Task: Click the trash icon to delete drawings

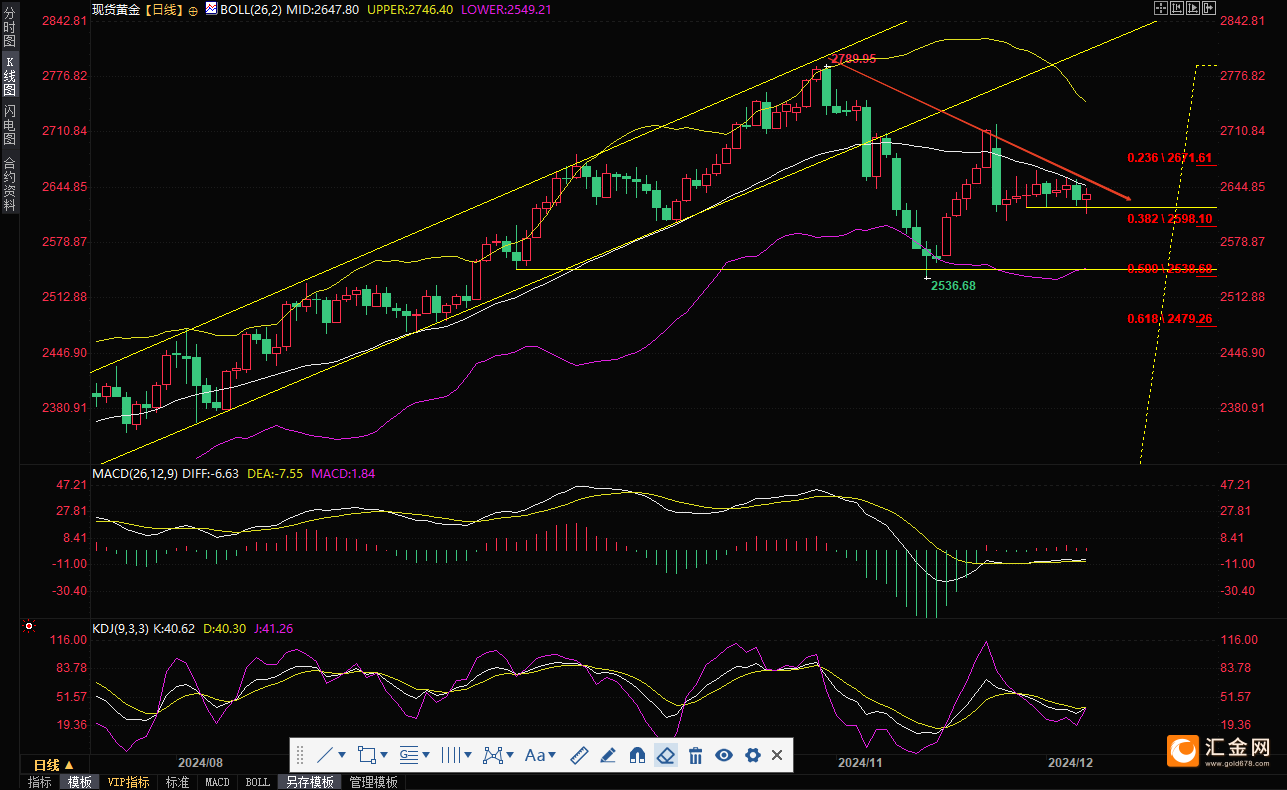Action: click(x=696, y=755)
